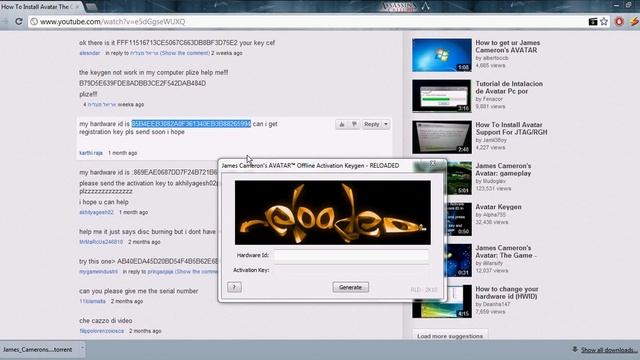The width and height of the screenshot is (640, 360).
Task: Click 'can you please give me the serial number'
Action: click(x=138, y=291)
